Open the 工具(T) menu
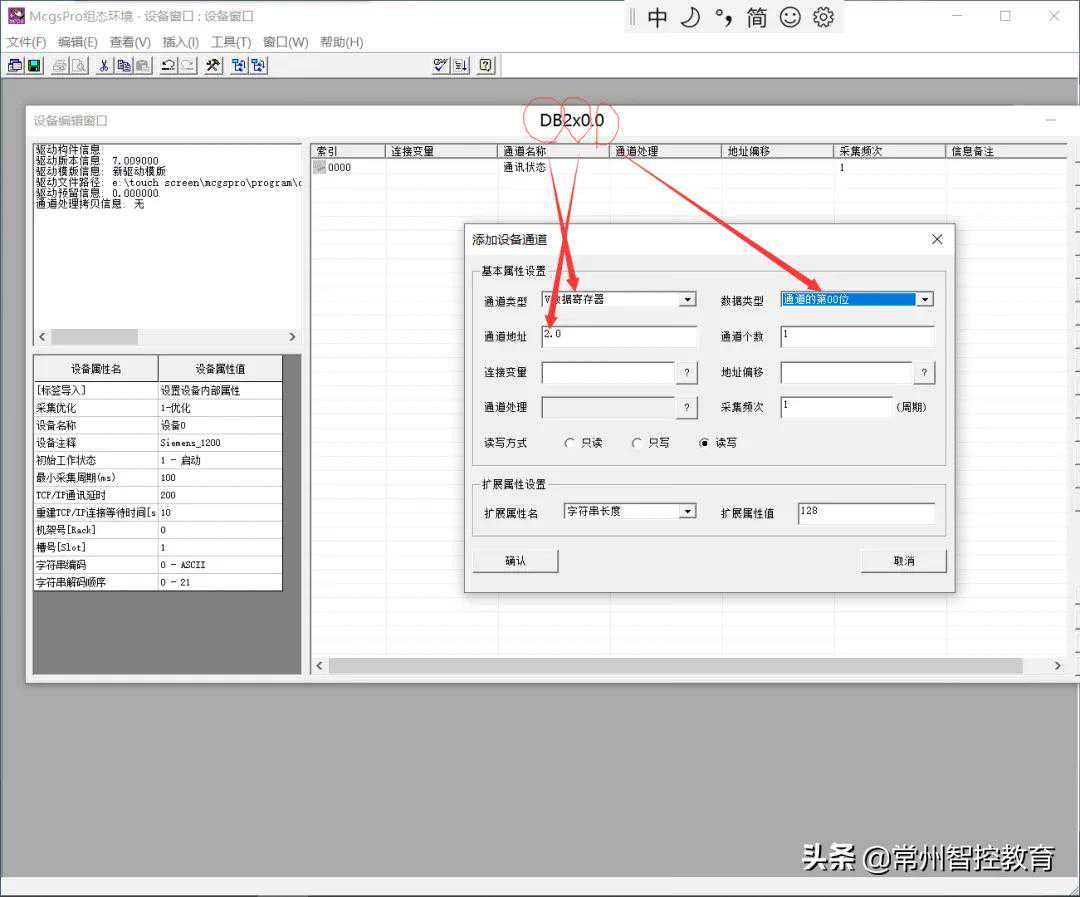This screenshot has height=897, width=1080. pyautogui.click(x=231, y=42)
